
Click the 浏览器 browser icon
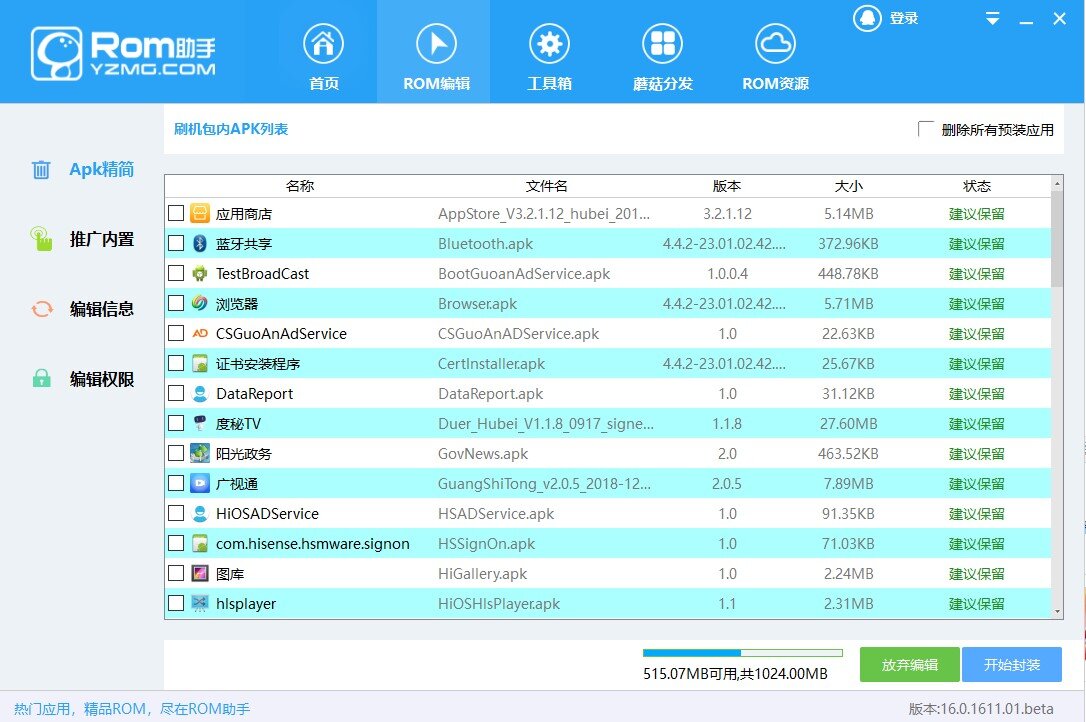(199, 303)
